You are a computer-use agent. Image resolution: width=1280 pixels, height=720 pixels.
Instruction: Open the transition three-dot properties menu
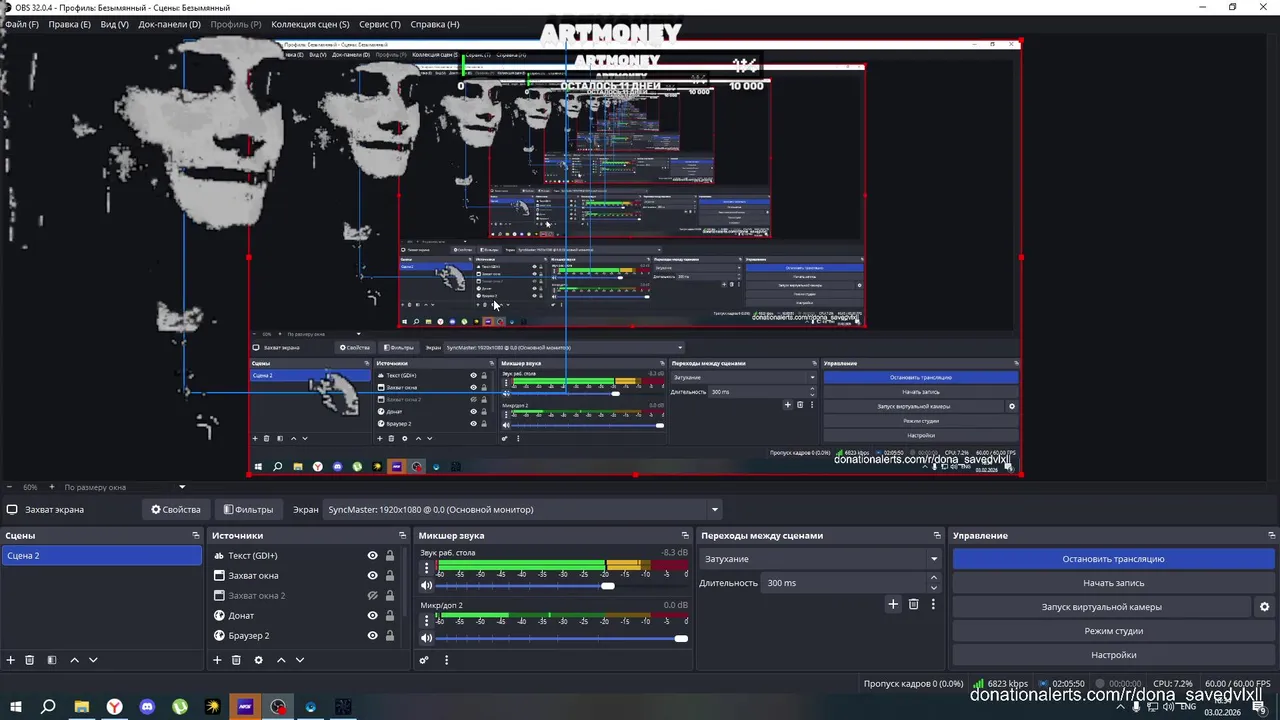(x=933, y=604)
